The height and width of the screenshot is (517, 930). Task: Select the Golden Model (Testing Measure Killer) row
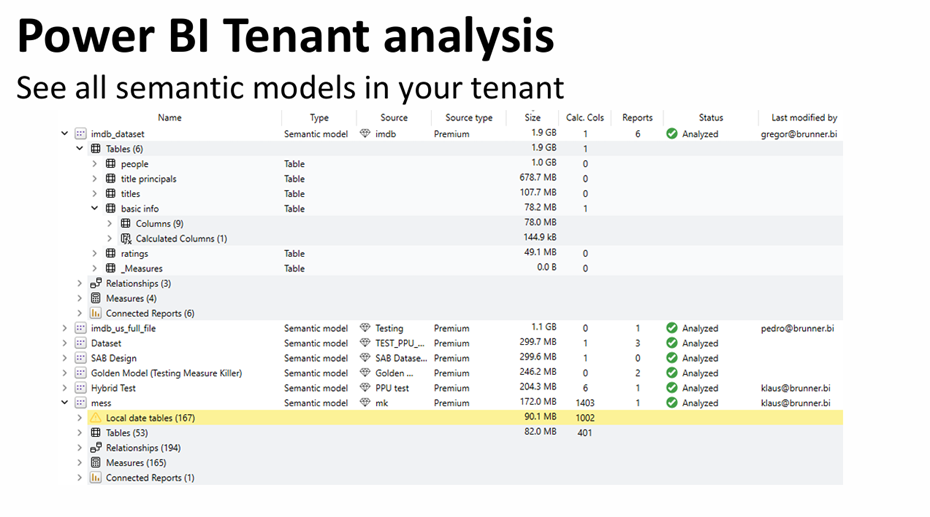[x=166, y=373]
